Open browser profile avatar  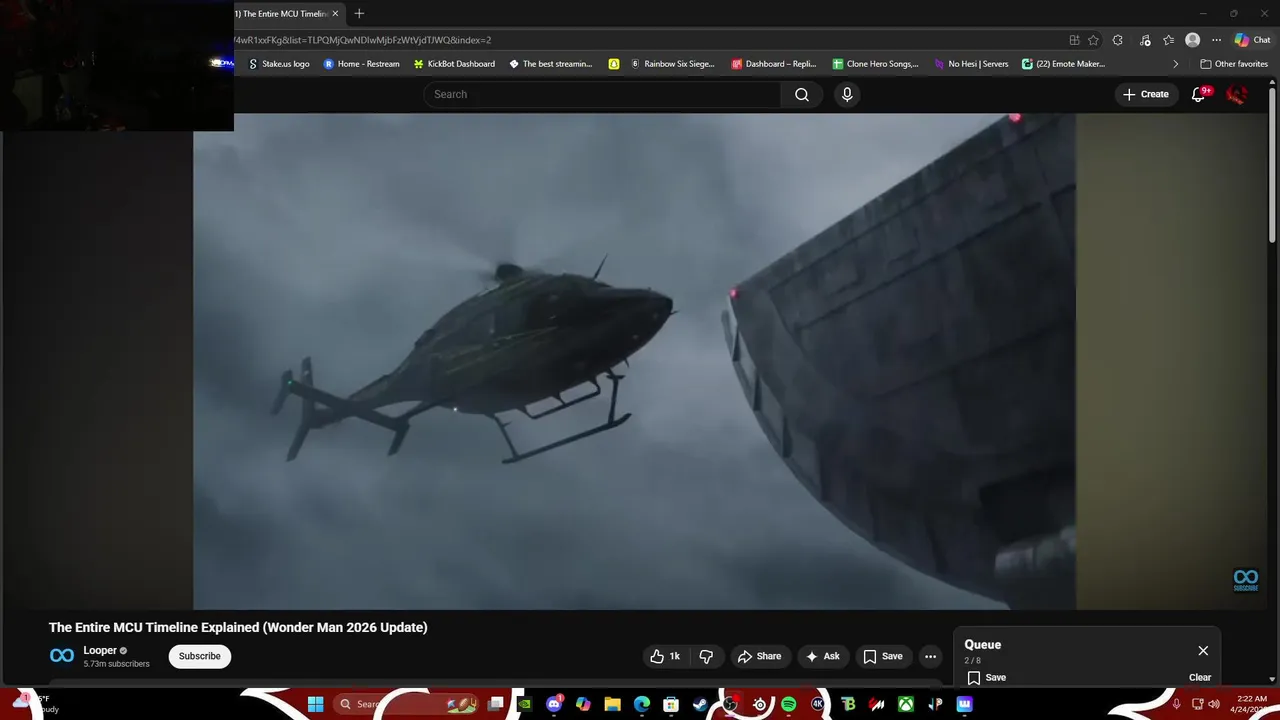(1192, 40)
